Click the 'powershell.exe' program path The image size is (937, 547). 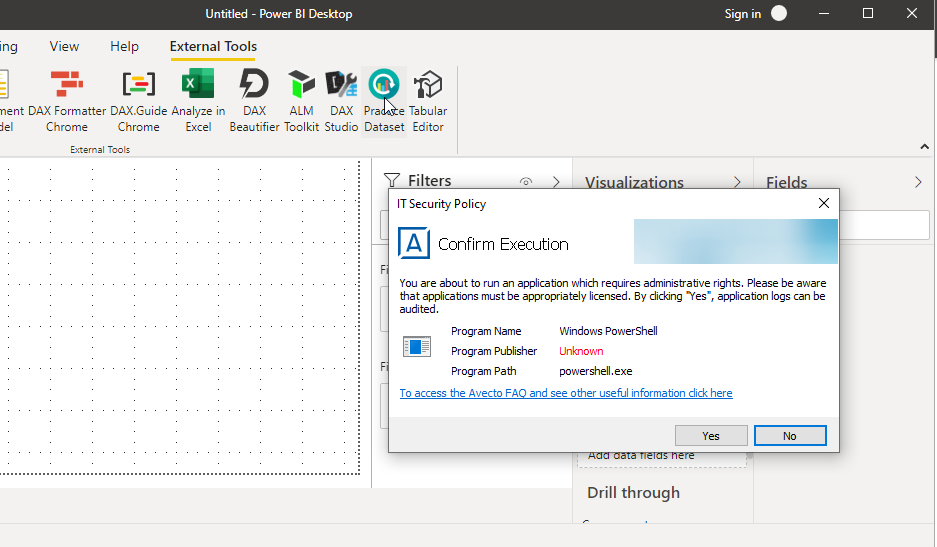(x=595, y=371)
